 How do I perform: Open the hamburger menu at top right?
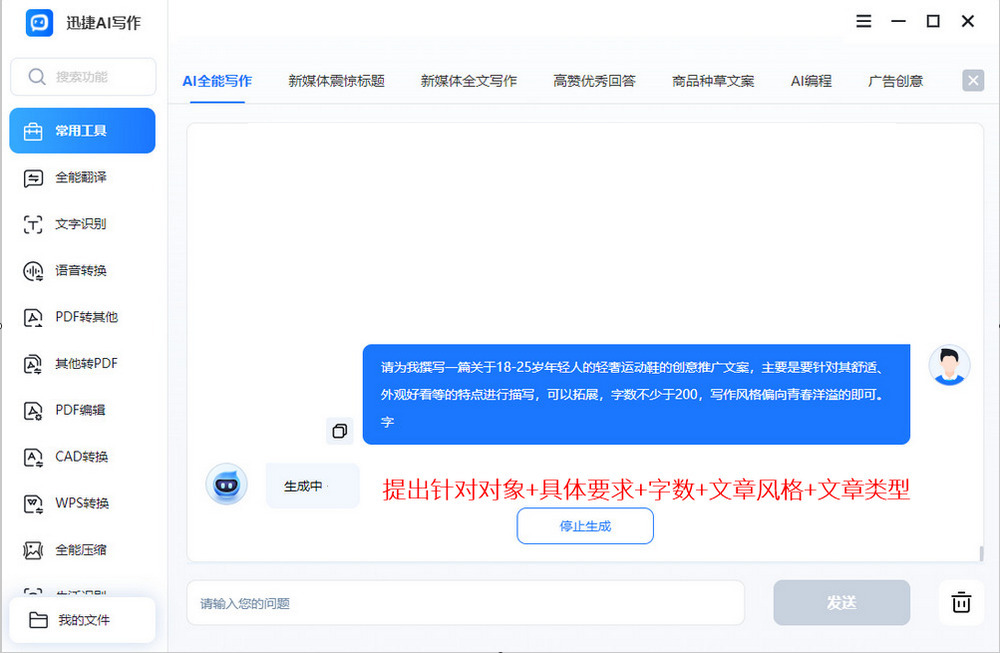click(863, 21)
